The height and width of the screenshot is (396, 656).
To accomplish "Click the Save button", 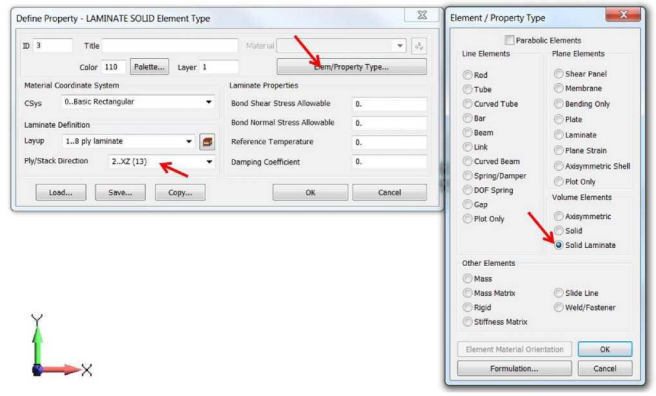I will coord(120,192).
